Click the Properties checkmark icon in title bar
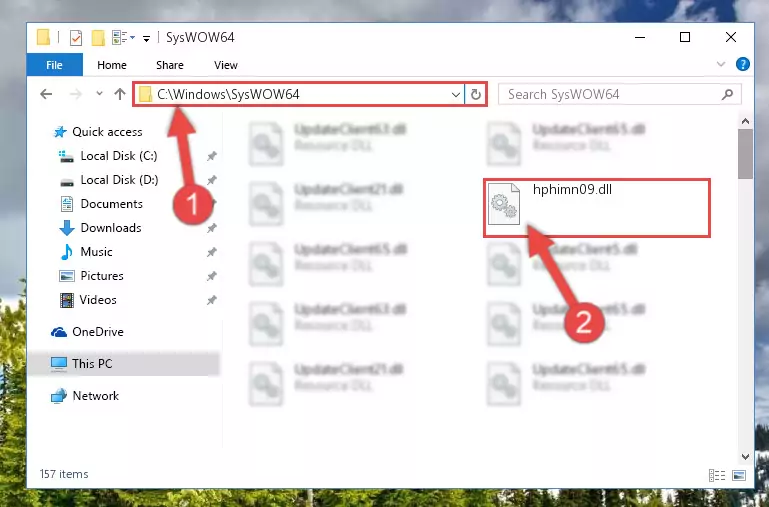Image resolution: width=769 pixels, height=507 pixels. coord(76,38)
